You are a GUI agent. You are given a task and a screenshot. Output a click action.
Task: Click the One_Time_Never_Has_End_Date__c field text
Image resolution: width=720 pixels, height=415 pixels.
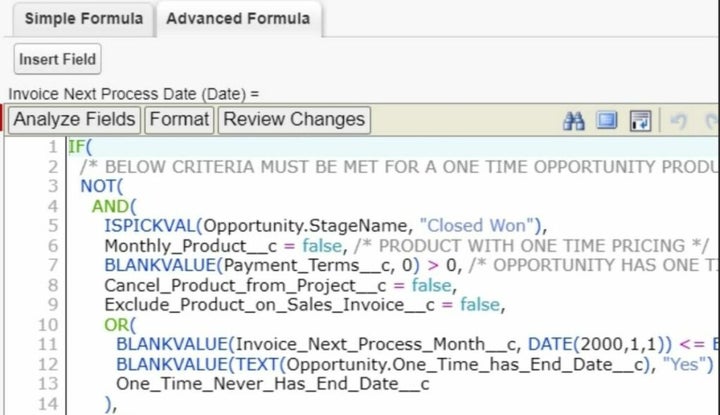[272, 384]
